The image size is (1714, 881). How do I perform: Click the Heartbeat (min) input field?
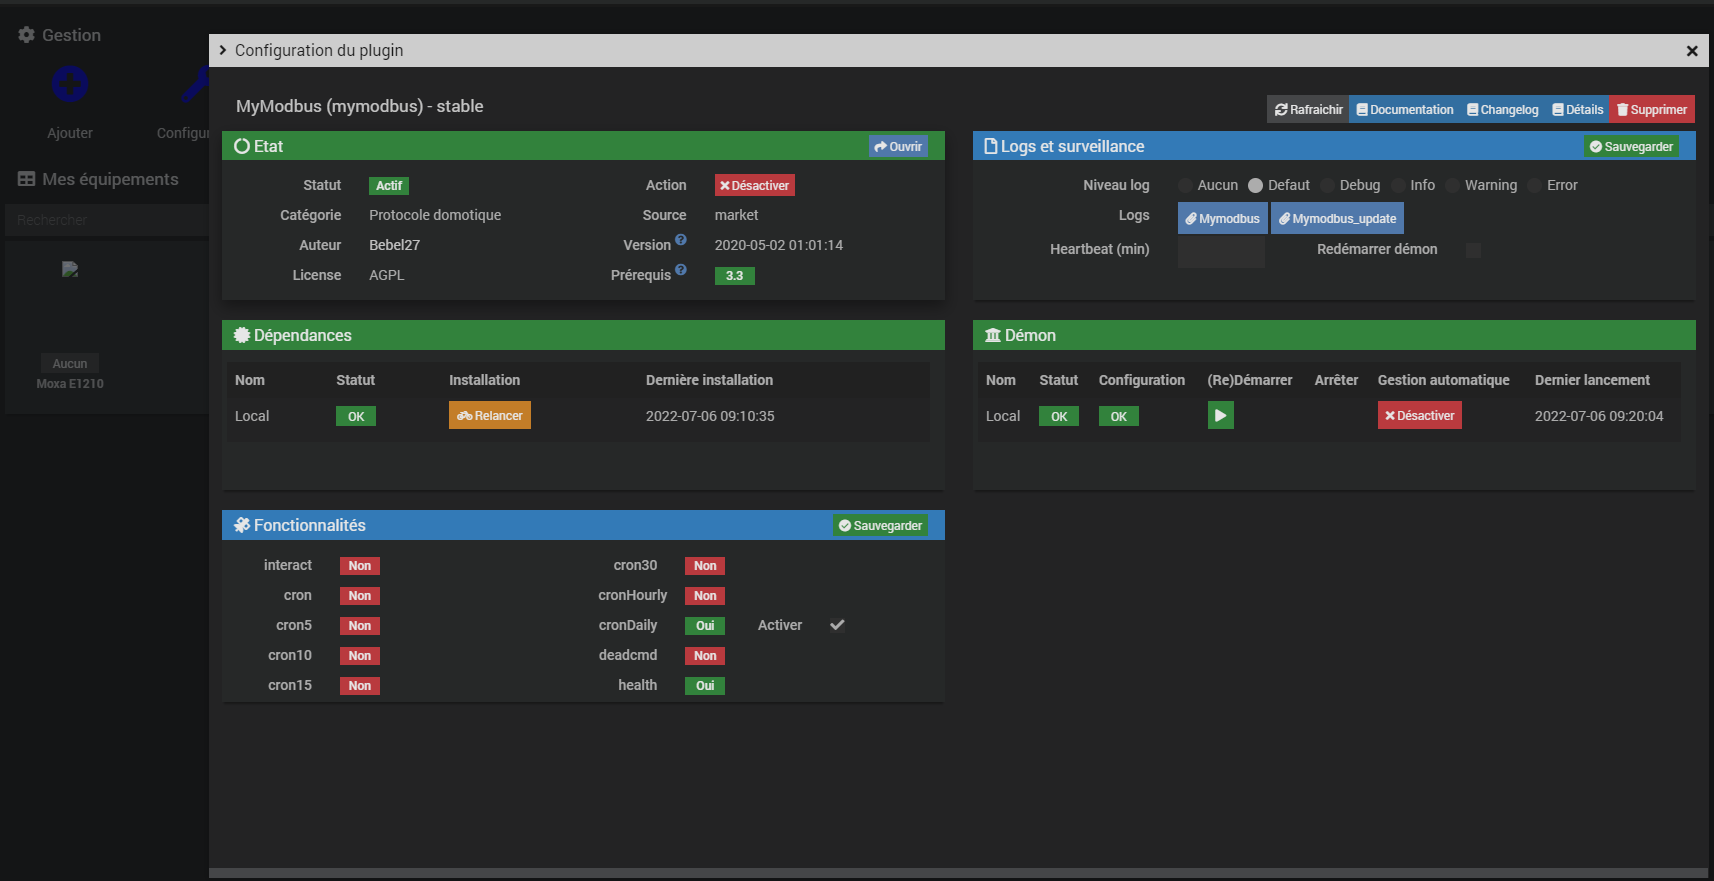point(1221,250)
